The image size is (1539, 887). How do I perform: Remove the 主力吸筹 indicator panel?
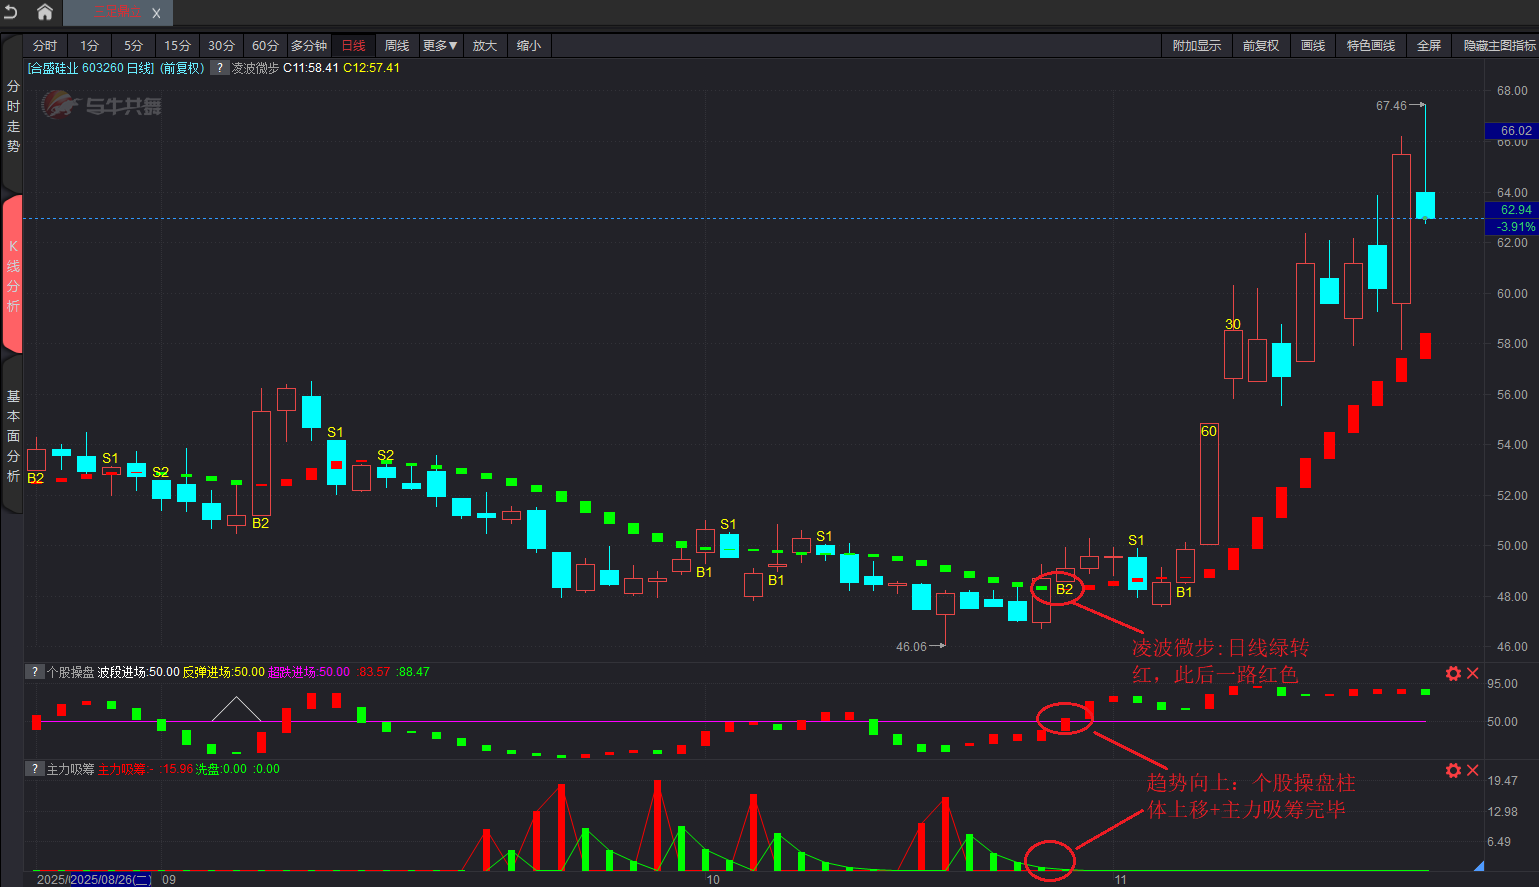[x=1473, y=770]
